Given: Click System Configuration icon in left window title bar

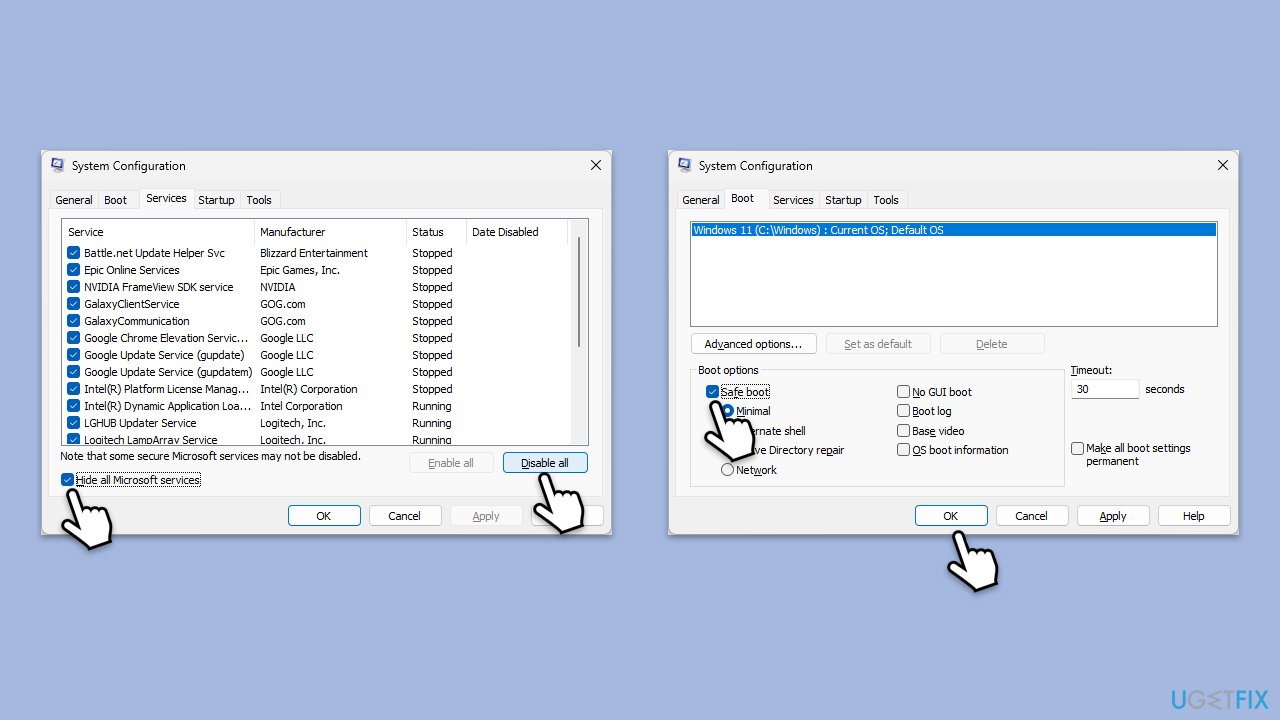Looking at the screenshot, I should click(58, 165).
